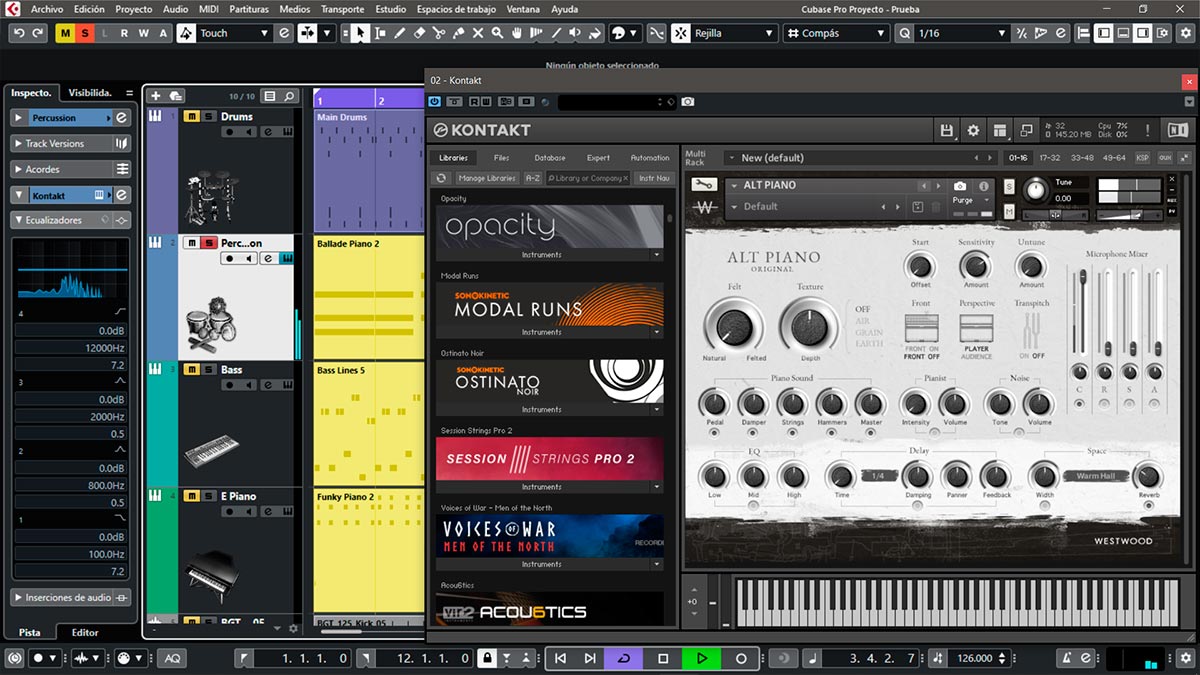Toggle Kontakt plugin power button
Viewport: 1200px width, 675px height.
(436, 102)
